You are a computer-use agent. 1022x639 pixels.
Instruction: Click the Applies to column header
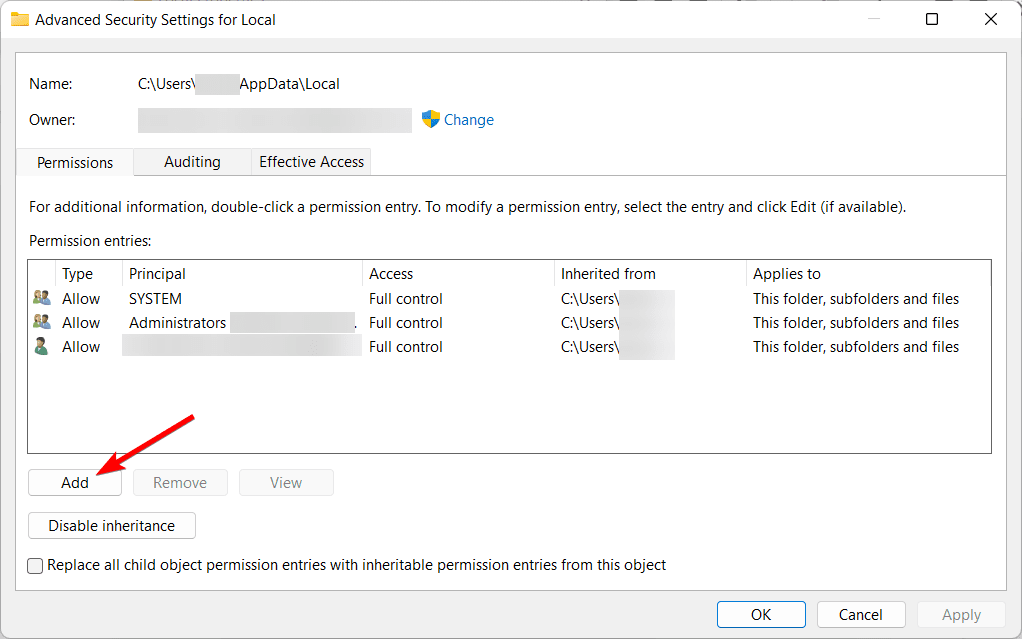[x=787, y=274]
